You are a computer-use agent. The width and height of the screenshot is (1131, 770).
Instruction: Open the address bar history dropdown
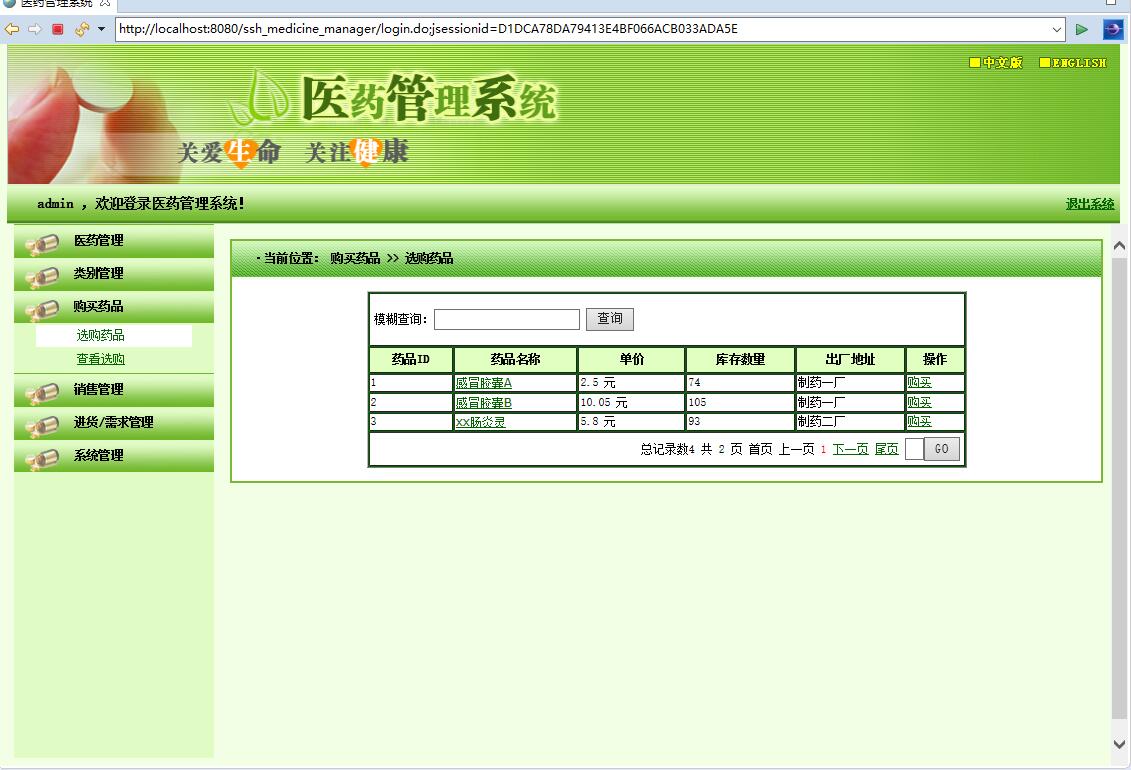(x=1057, y=29)
